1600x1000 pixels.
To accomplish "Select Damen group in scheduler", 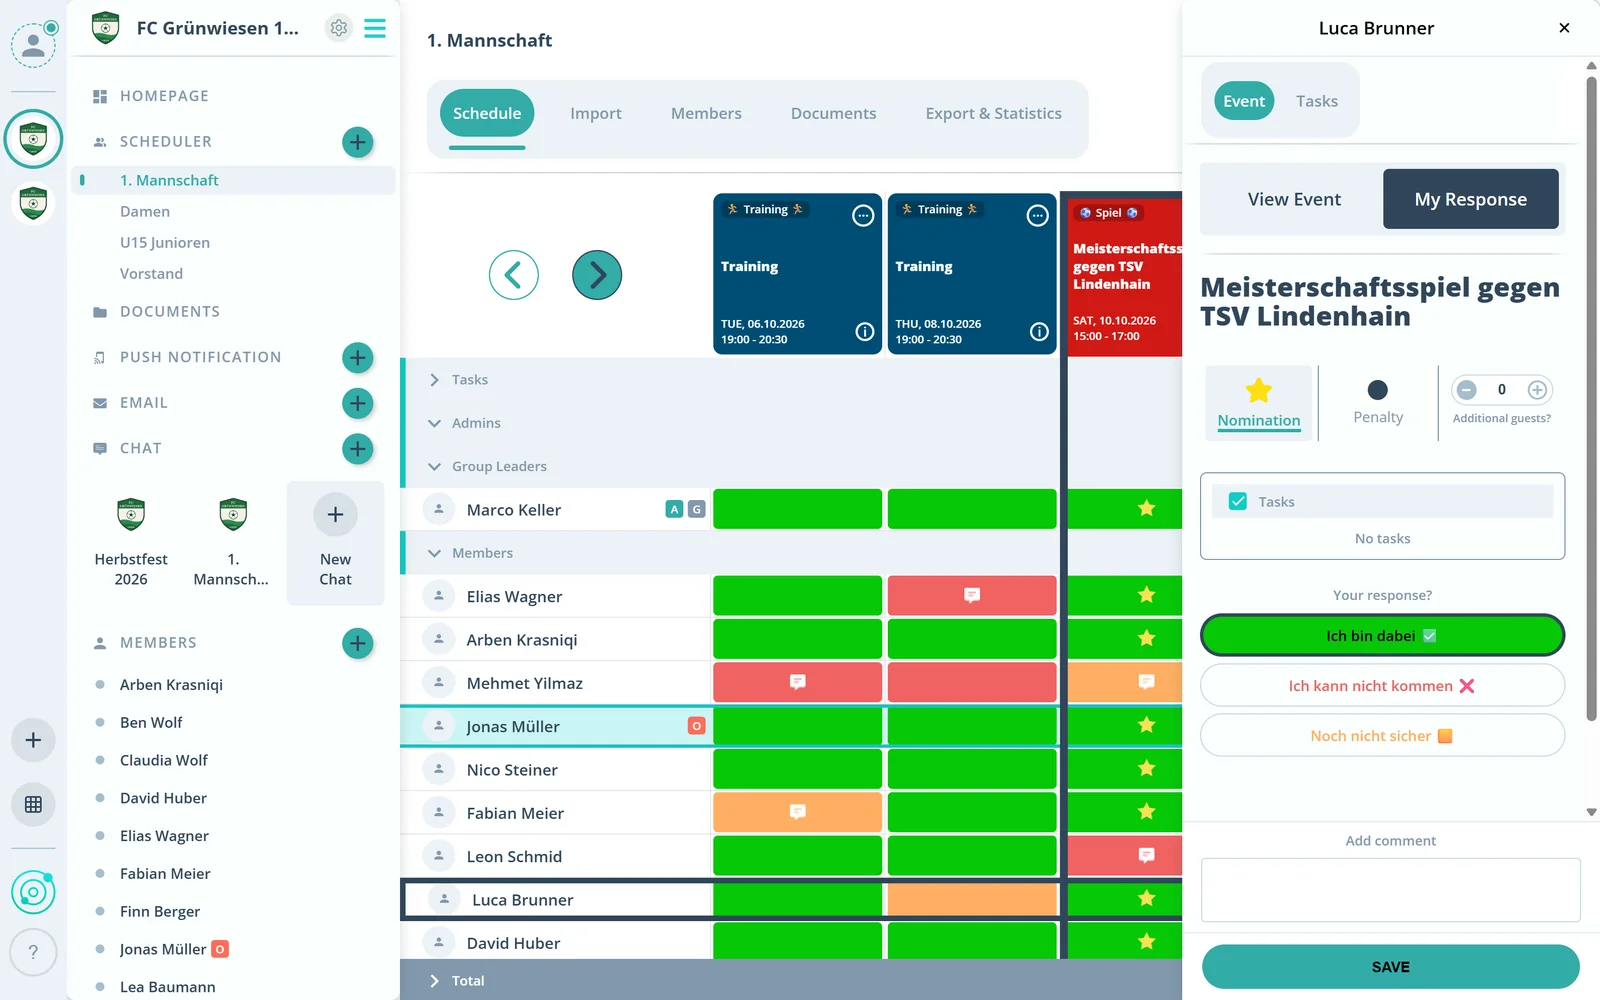I will 145,212.
